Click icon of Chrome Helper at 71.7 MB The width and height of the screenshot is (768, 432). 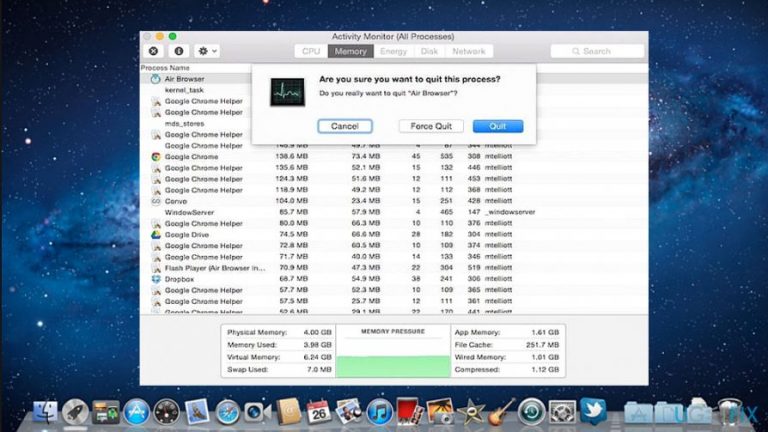pos(155,257)
